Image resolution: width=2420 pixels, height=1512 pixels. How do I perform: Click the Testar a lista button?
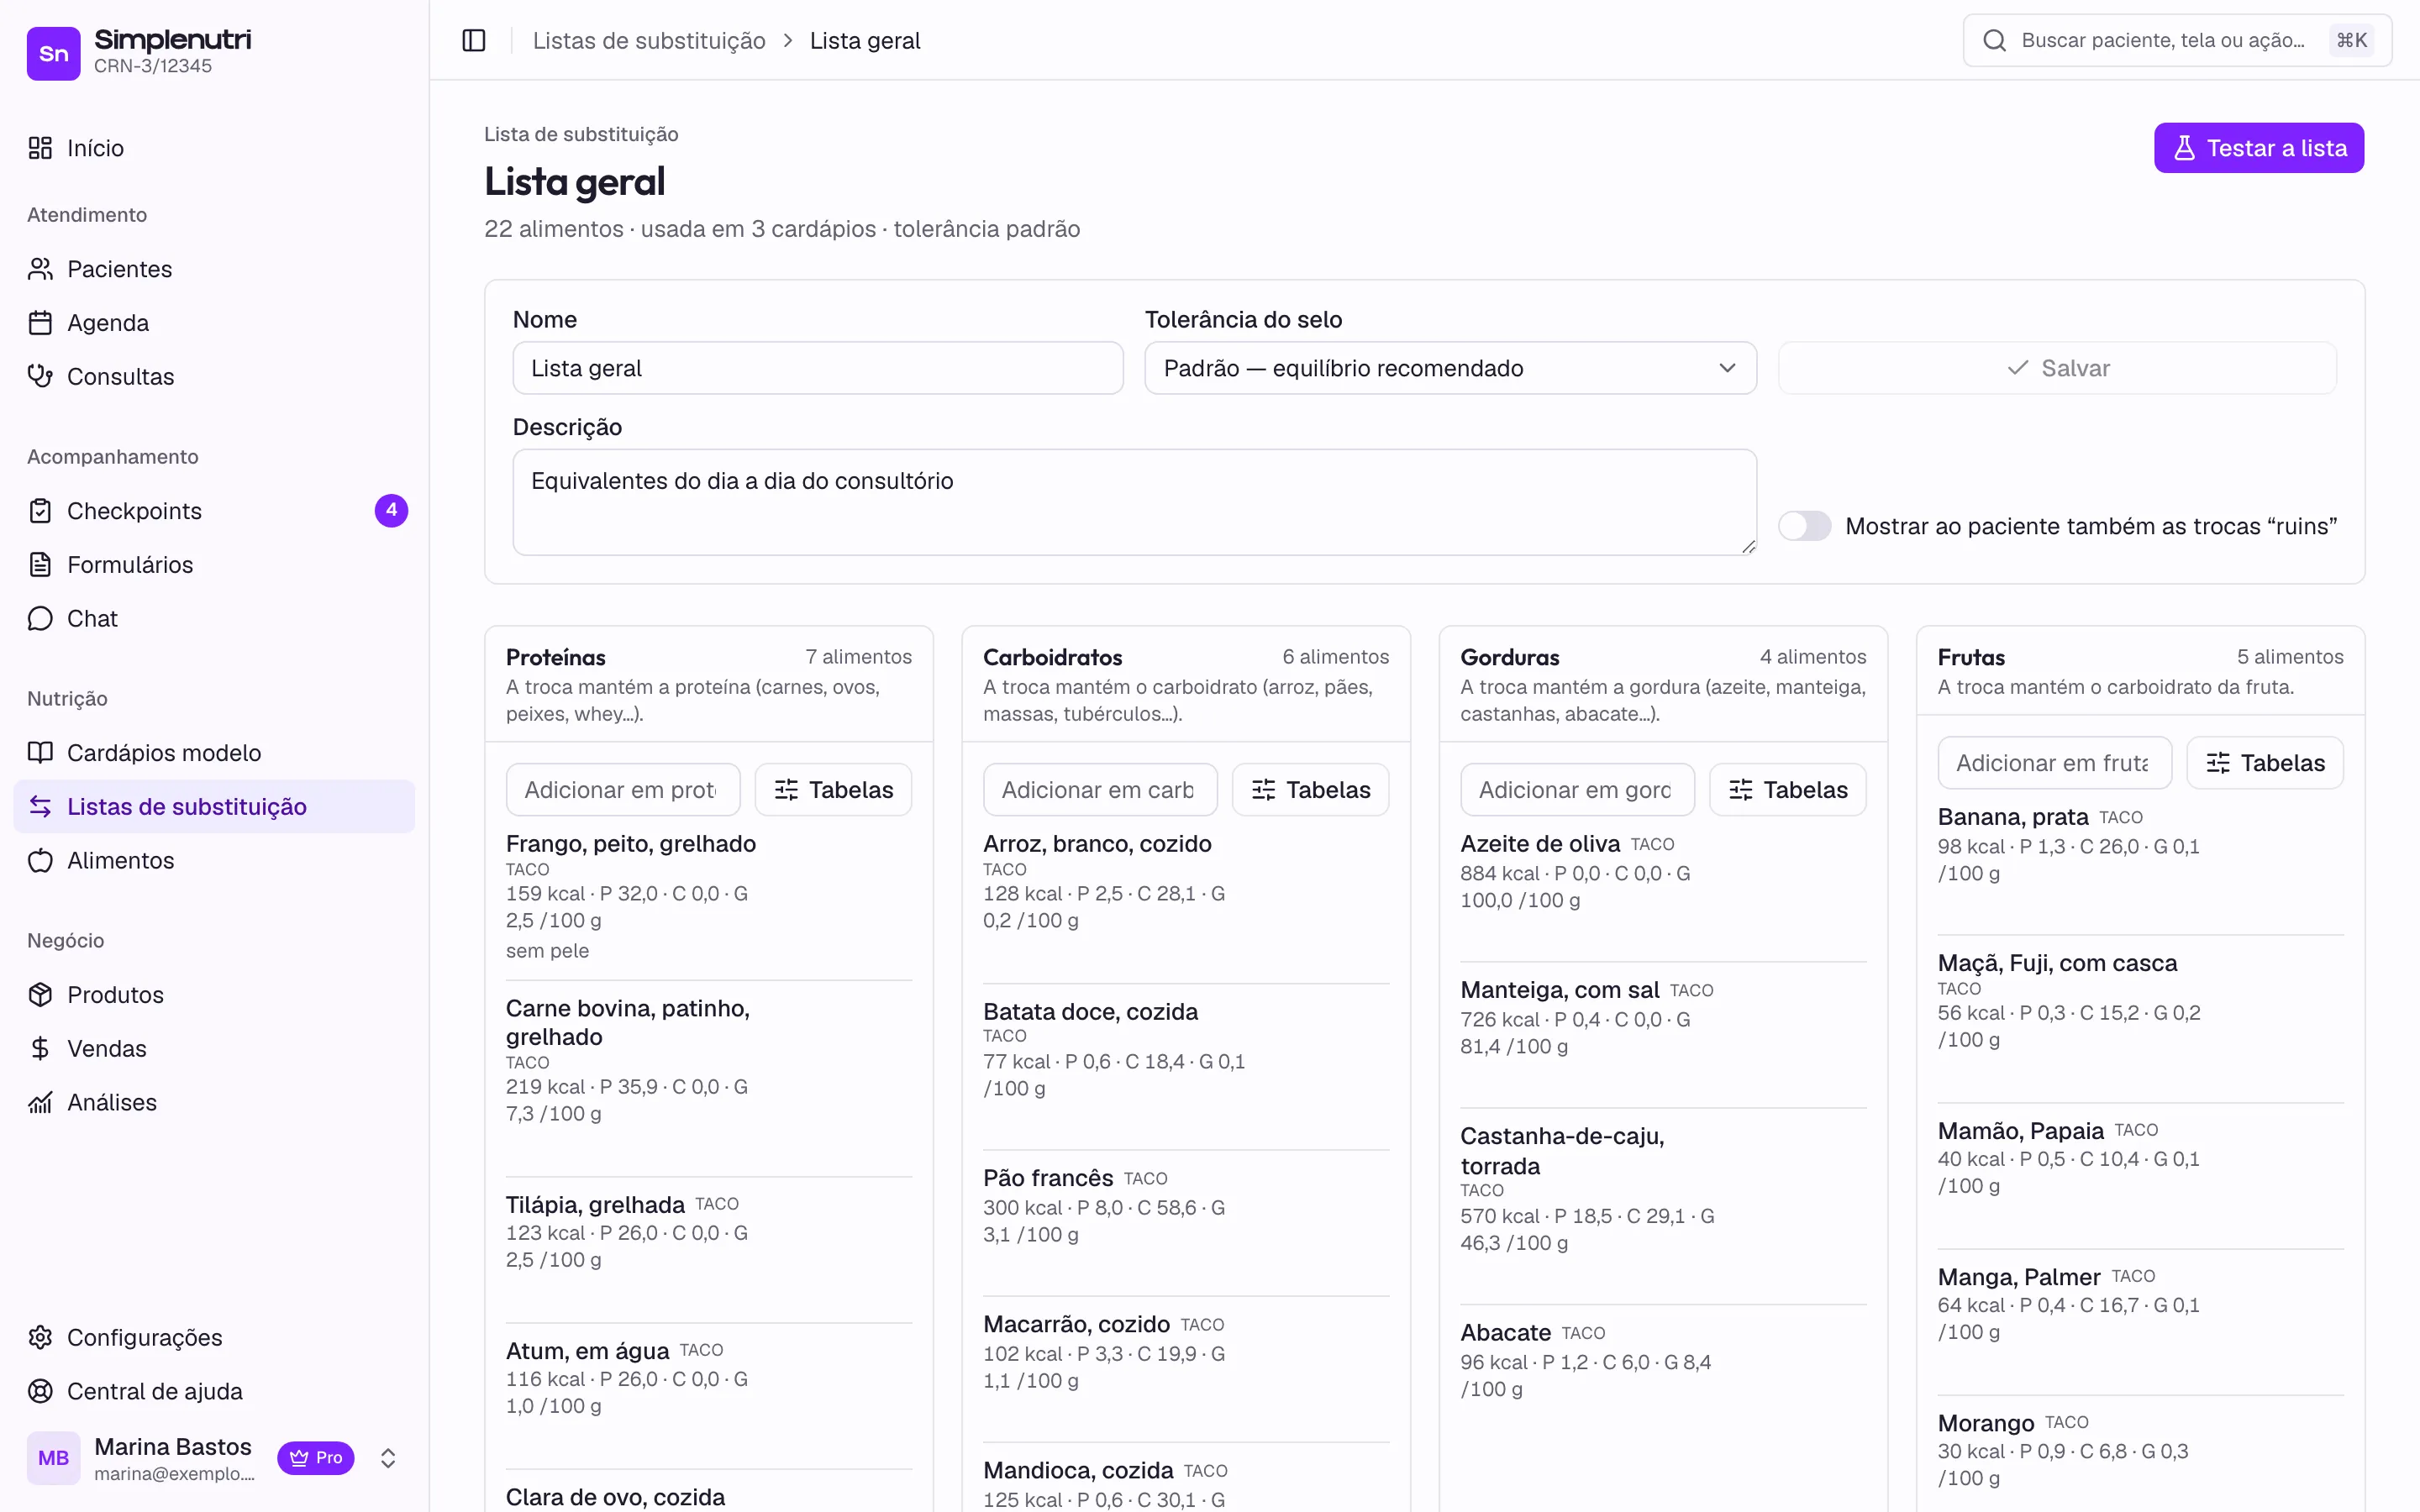pos(2259,148)
